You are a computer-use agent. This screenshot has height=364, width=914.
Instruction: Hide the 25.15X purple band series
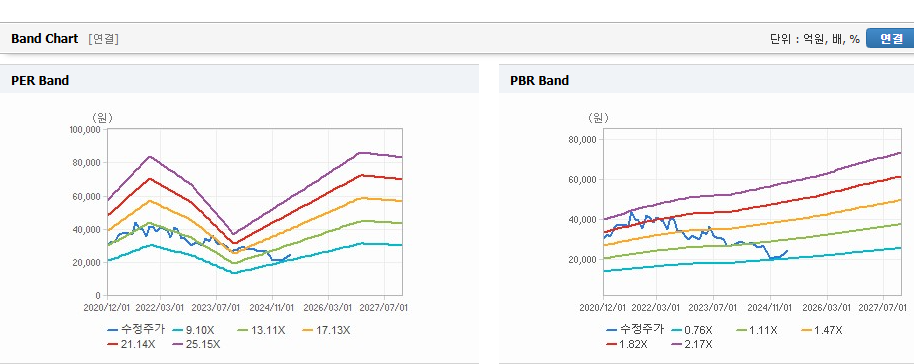click(x=196, y=344)
